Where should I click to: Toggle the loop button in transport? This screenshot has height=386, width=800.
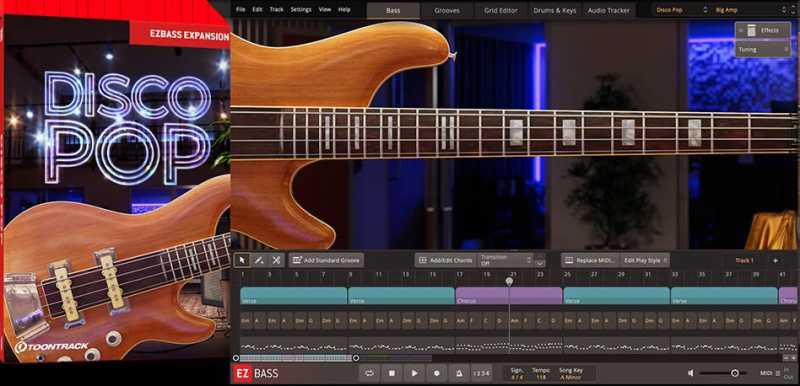coord(369,373)
